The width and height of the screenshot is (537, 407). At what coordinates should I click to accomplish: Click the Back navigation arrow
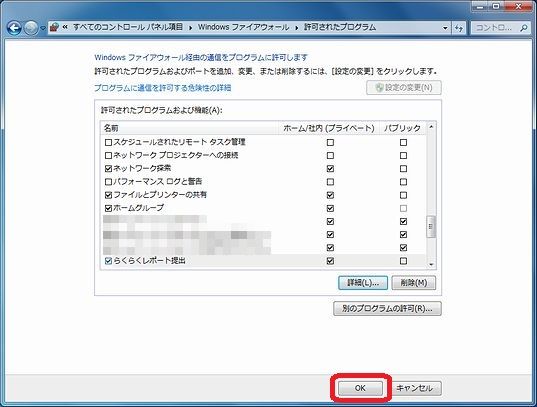point(14,28)
